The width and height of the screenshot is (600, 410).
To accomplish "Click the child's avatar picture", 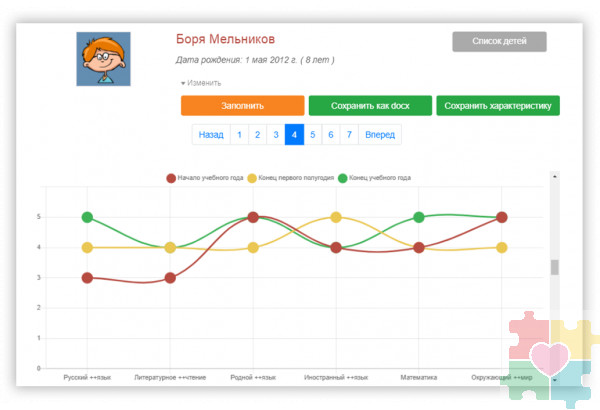I will 104,58.
